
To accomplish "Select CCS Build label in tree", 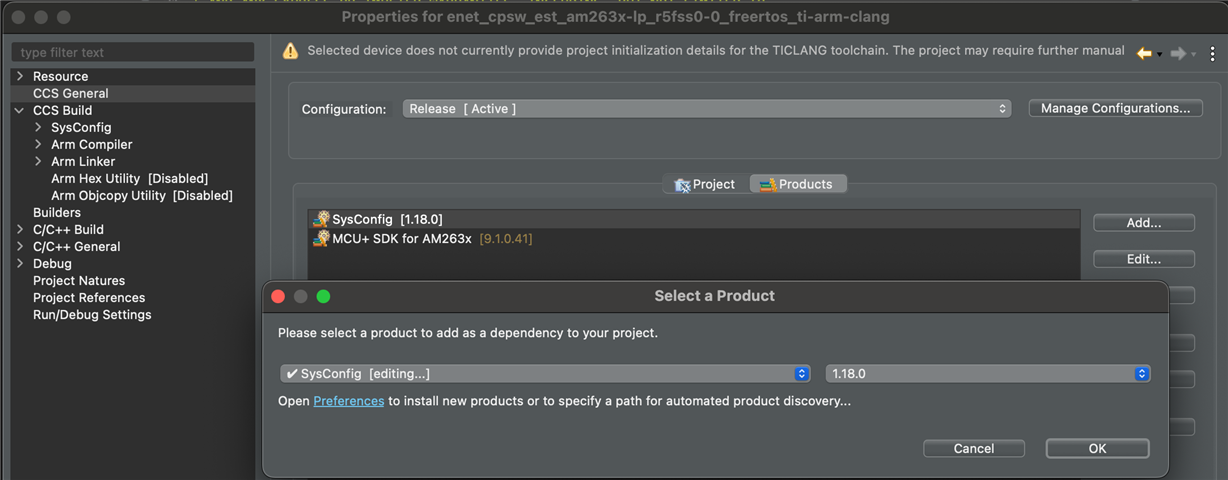I will (62, 110).
